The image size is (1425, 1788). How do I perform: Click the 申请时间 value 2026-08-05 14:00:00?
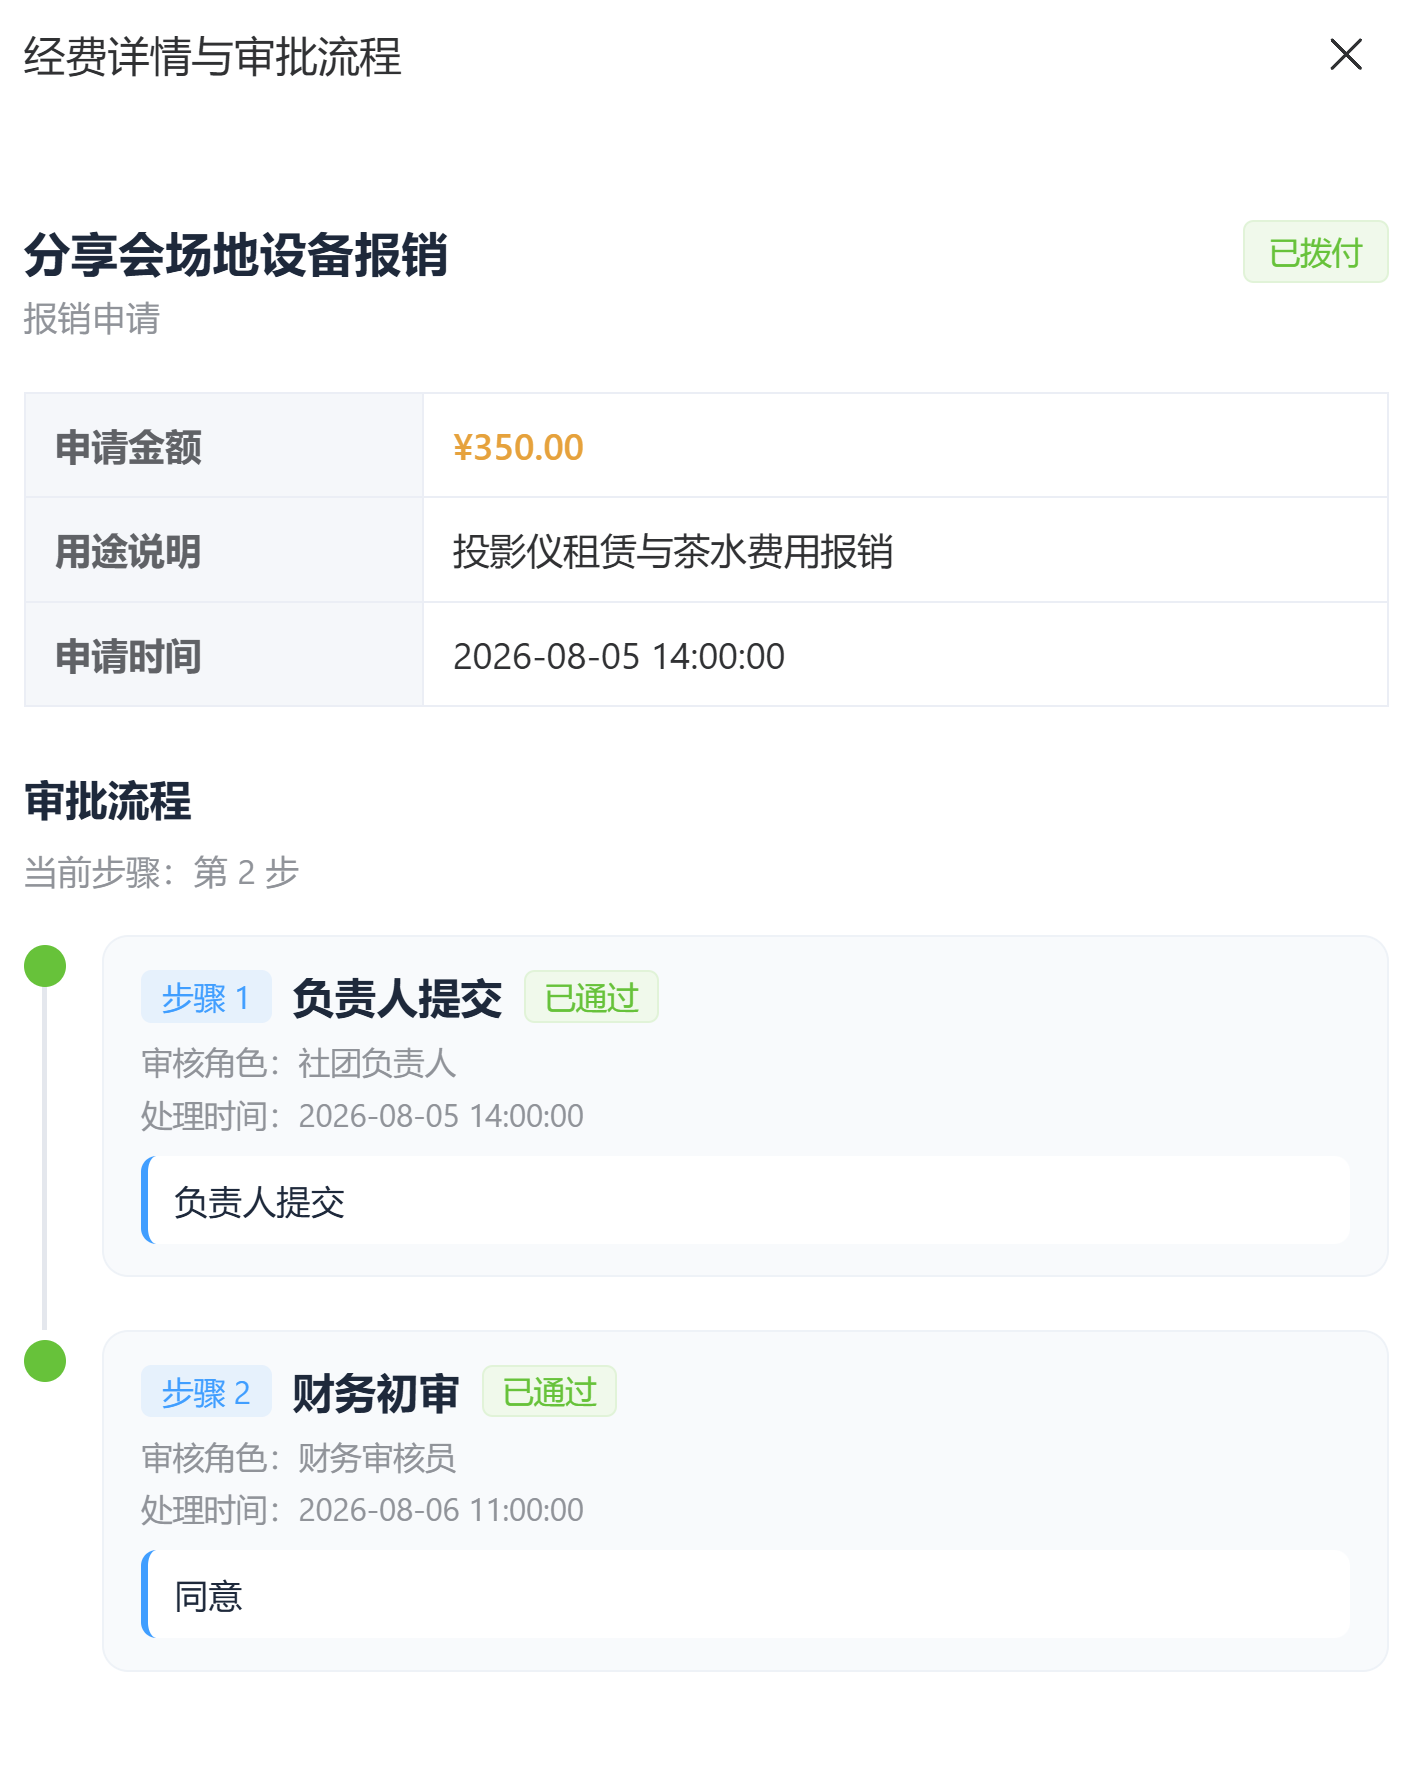[x=619, y=656]
